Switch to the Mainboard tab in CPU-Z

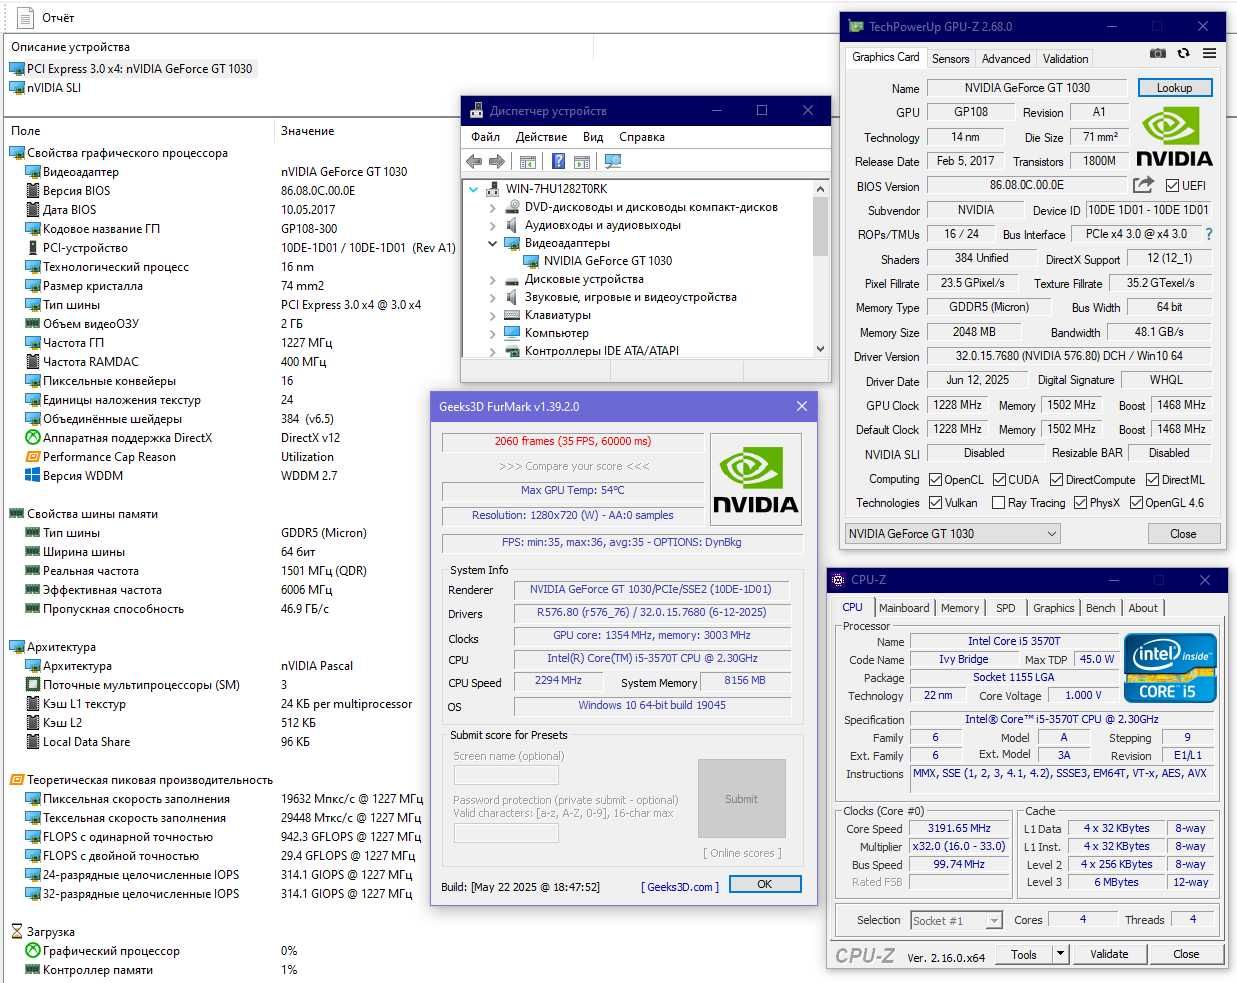point(904,608)
